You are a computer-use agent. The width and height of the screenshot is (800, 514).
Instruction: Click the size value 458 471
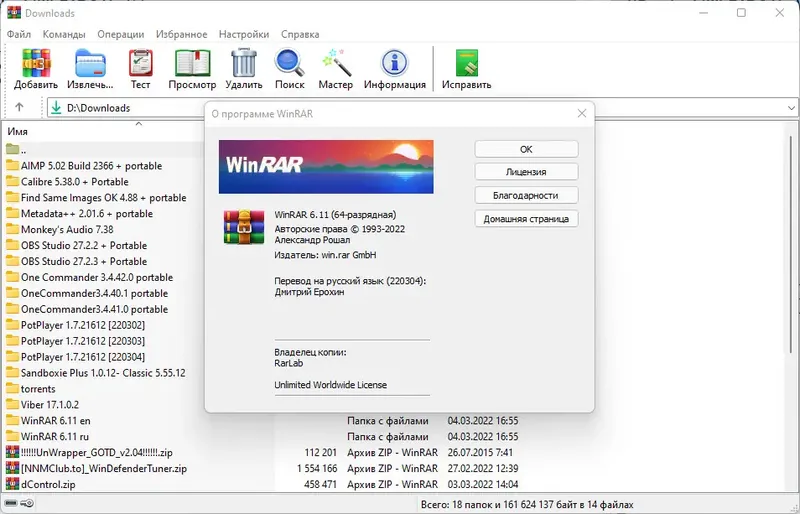point(320,484)
